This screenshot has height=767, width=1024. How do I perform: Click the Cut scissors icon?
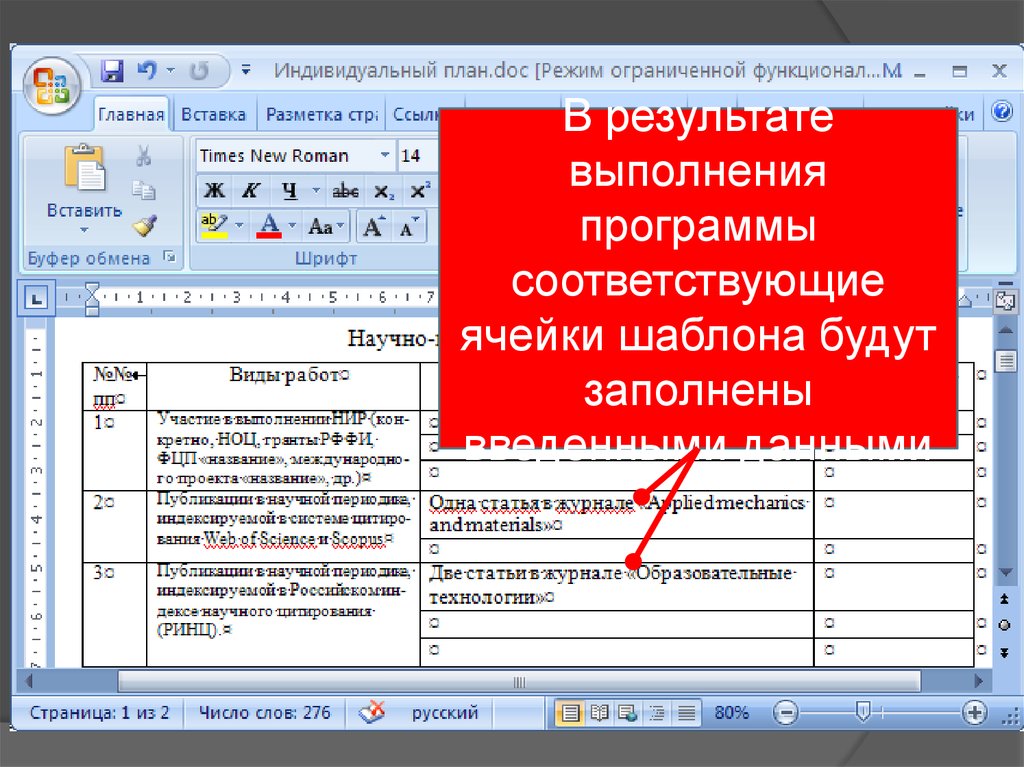click(x=144, y=155)
